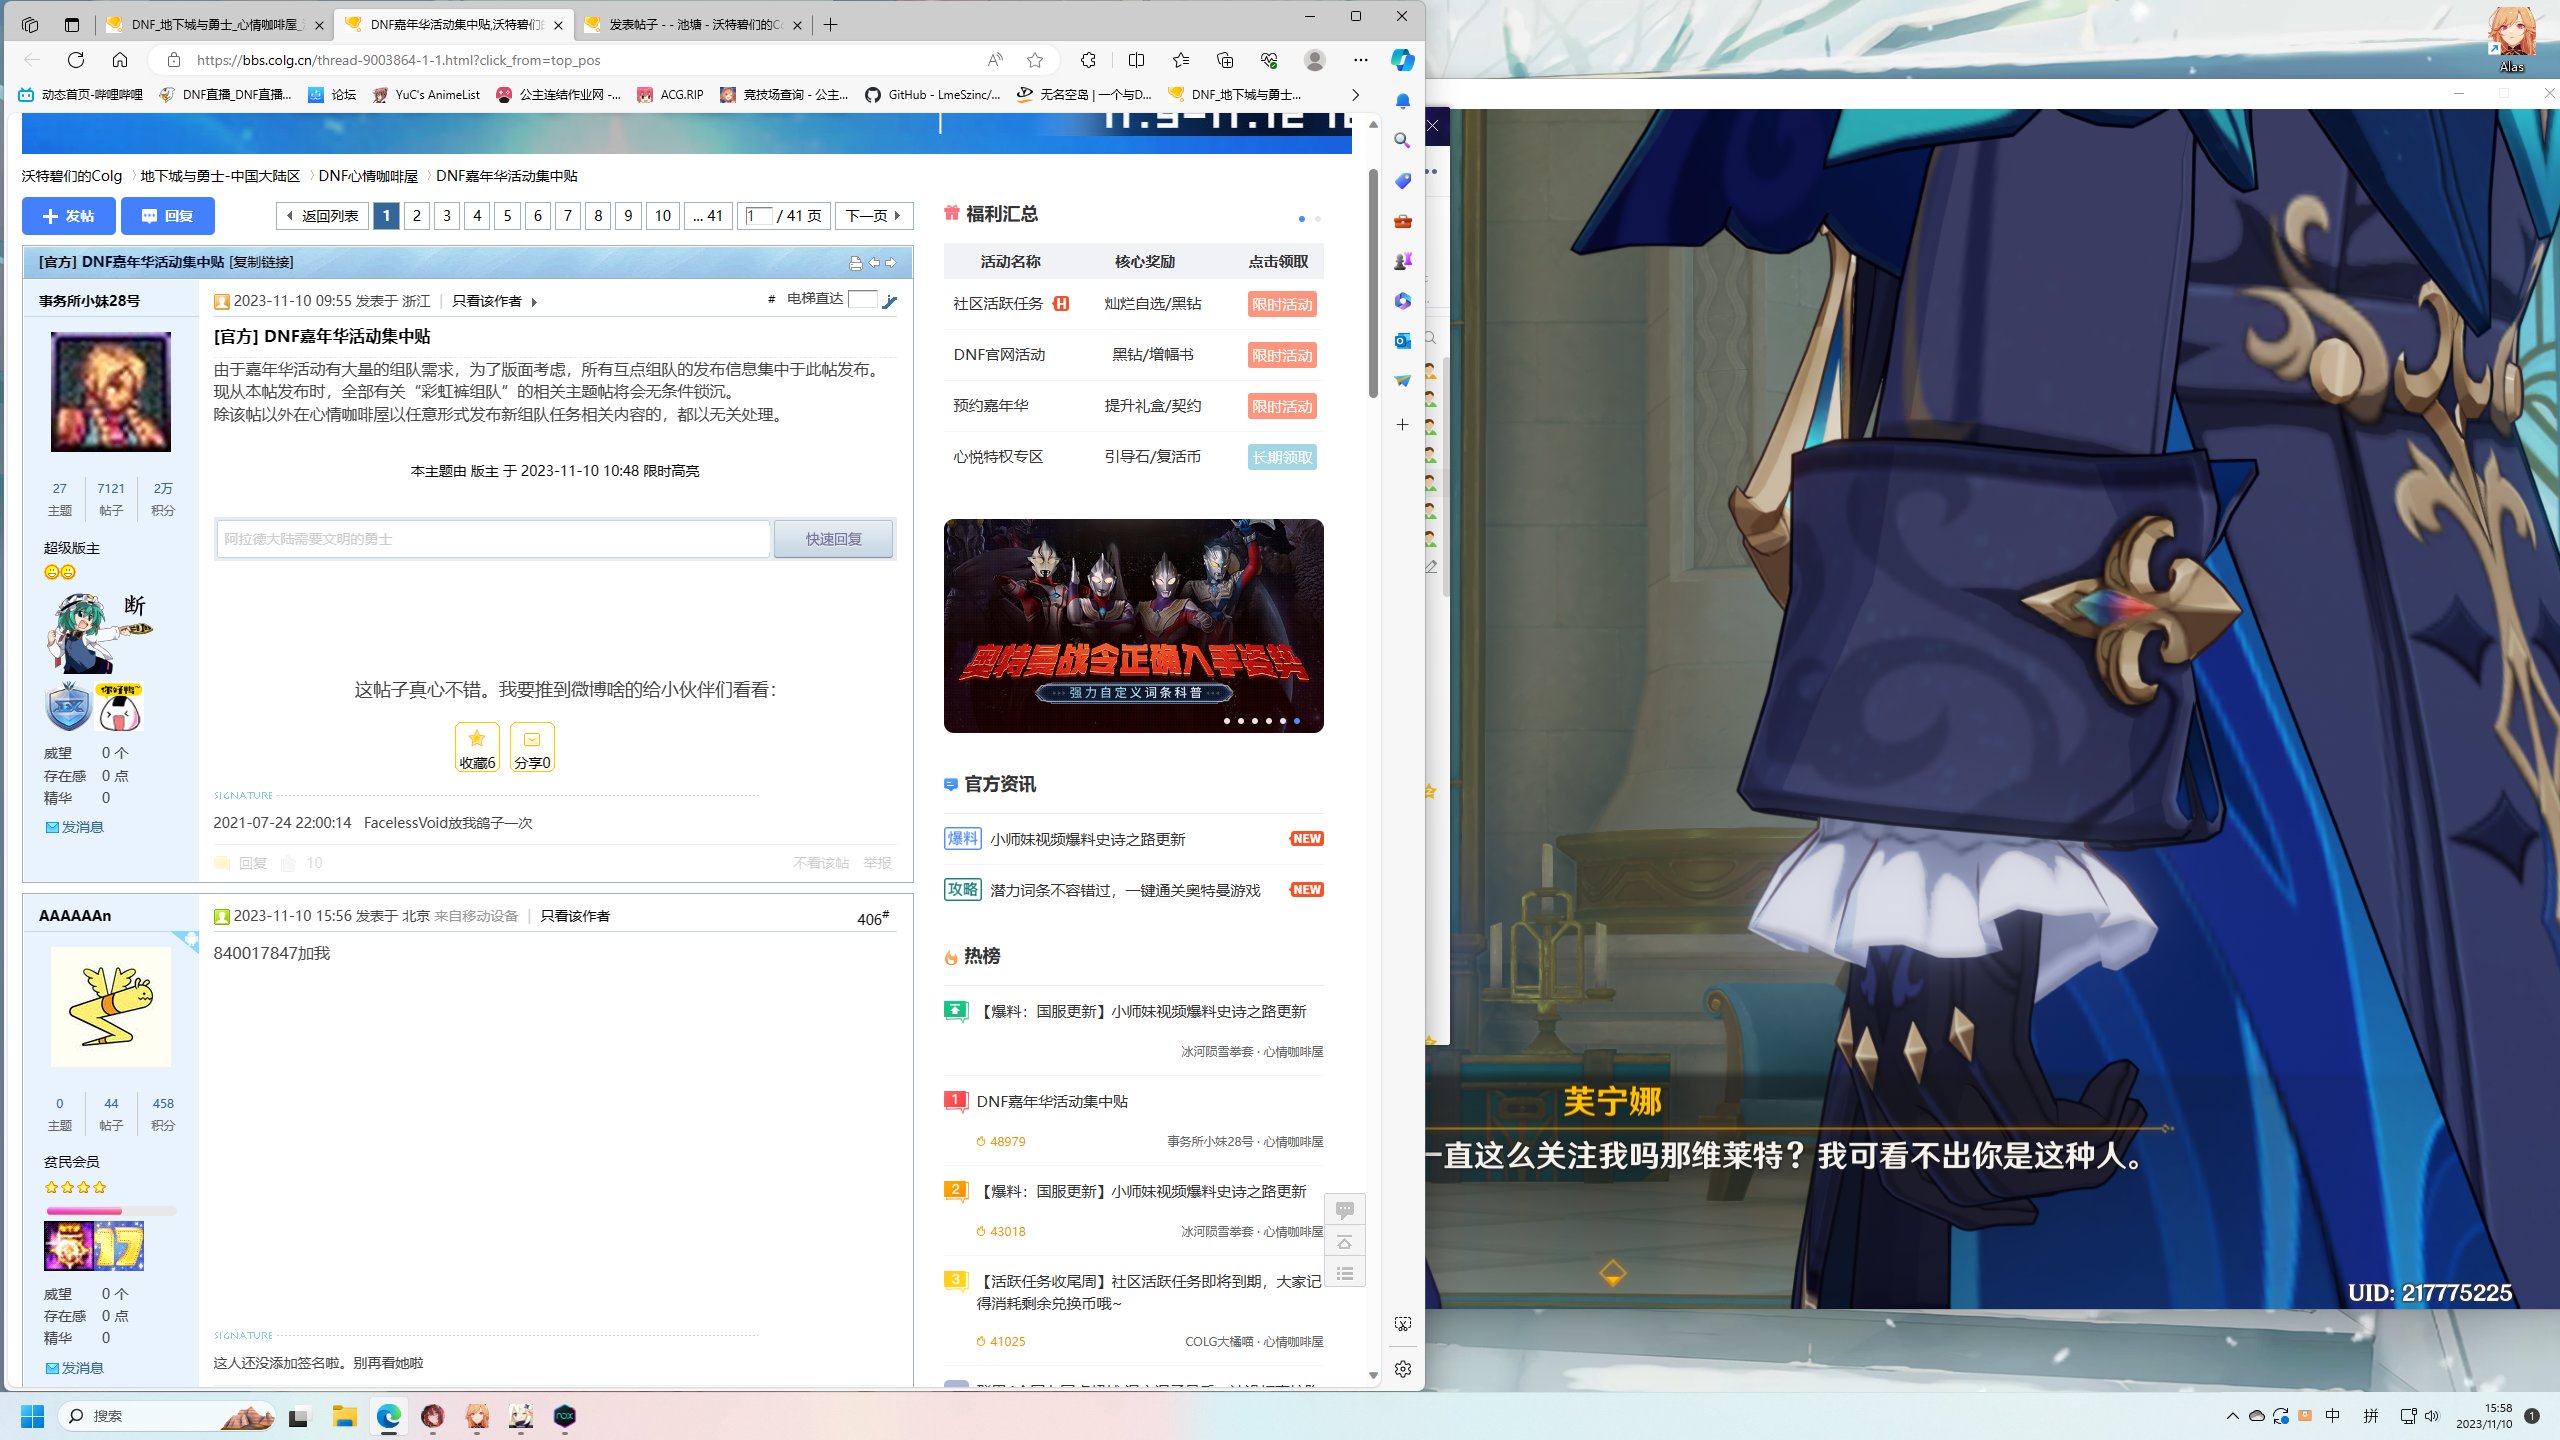Image resolution: width=2560 pixels, height=1440 pixels.
Task: Open Outlook in Edge sidebar
Action: (1403, 341)
